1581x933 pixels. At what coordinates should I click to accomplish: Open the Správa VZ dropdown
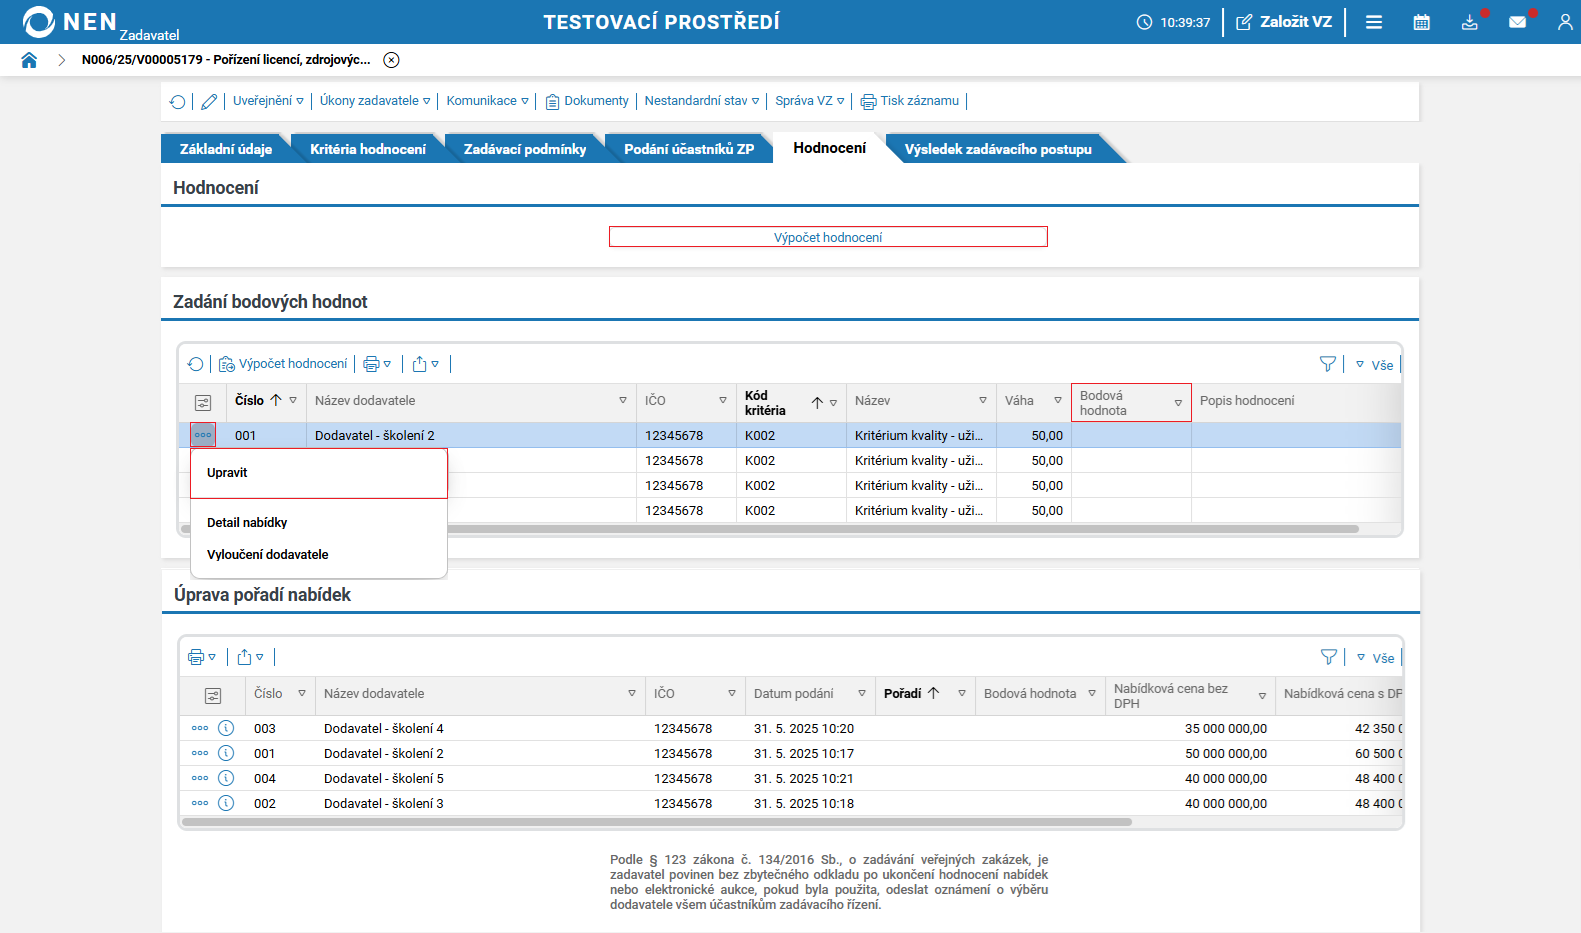[x=809, y=101]
